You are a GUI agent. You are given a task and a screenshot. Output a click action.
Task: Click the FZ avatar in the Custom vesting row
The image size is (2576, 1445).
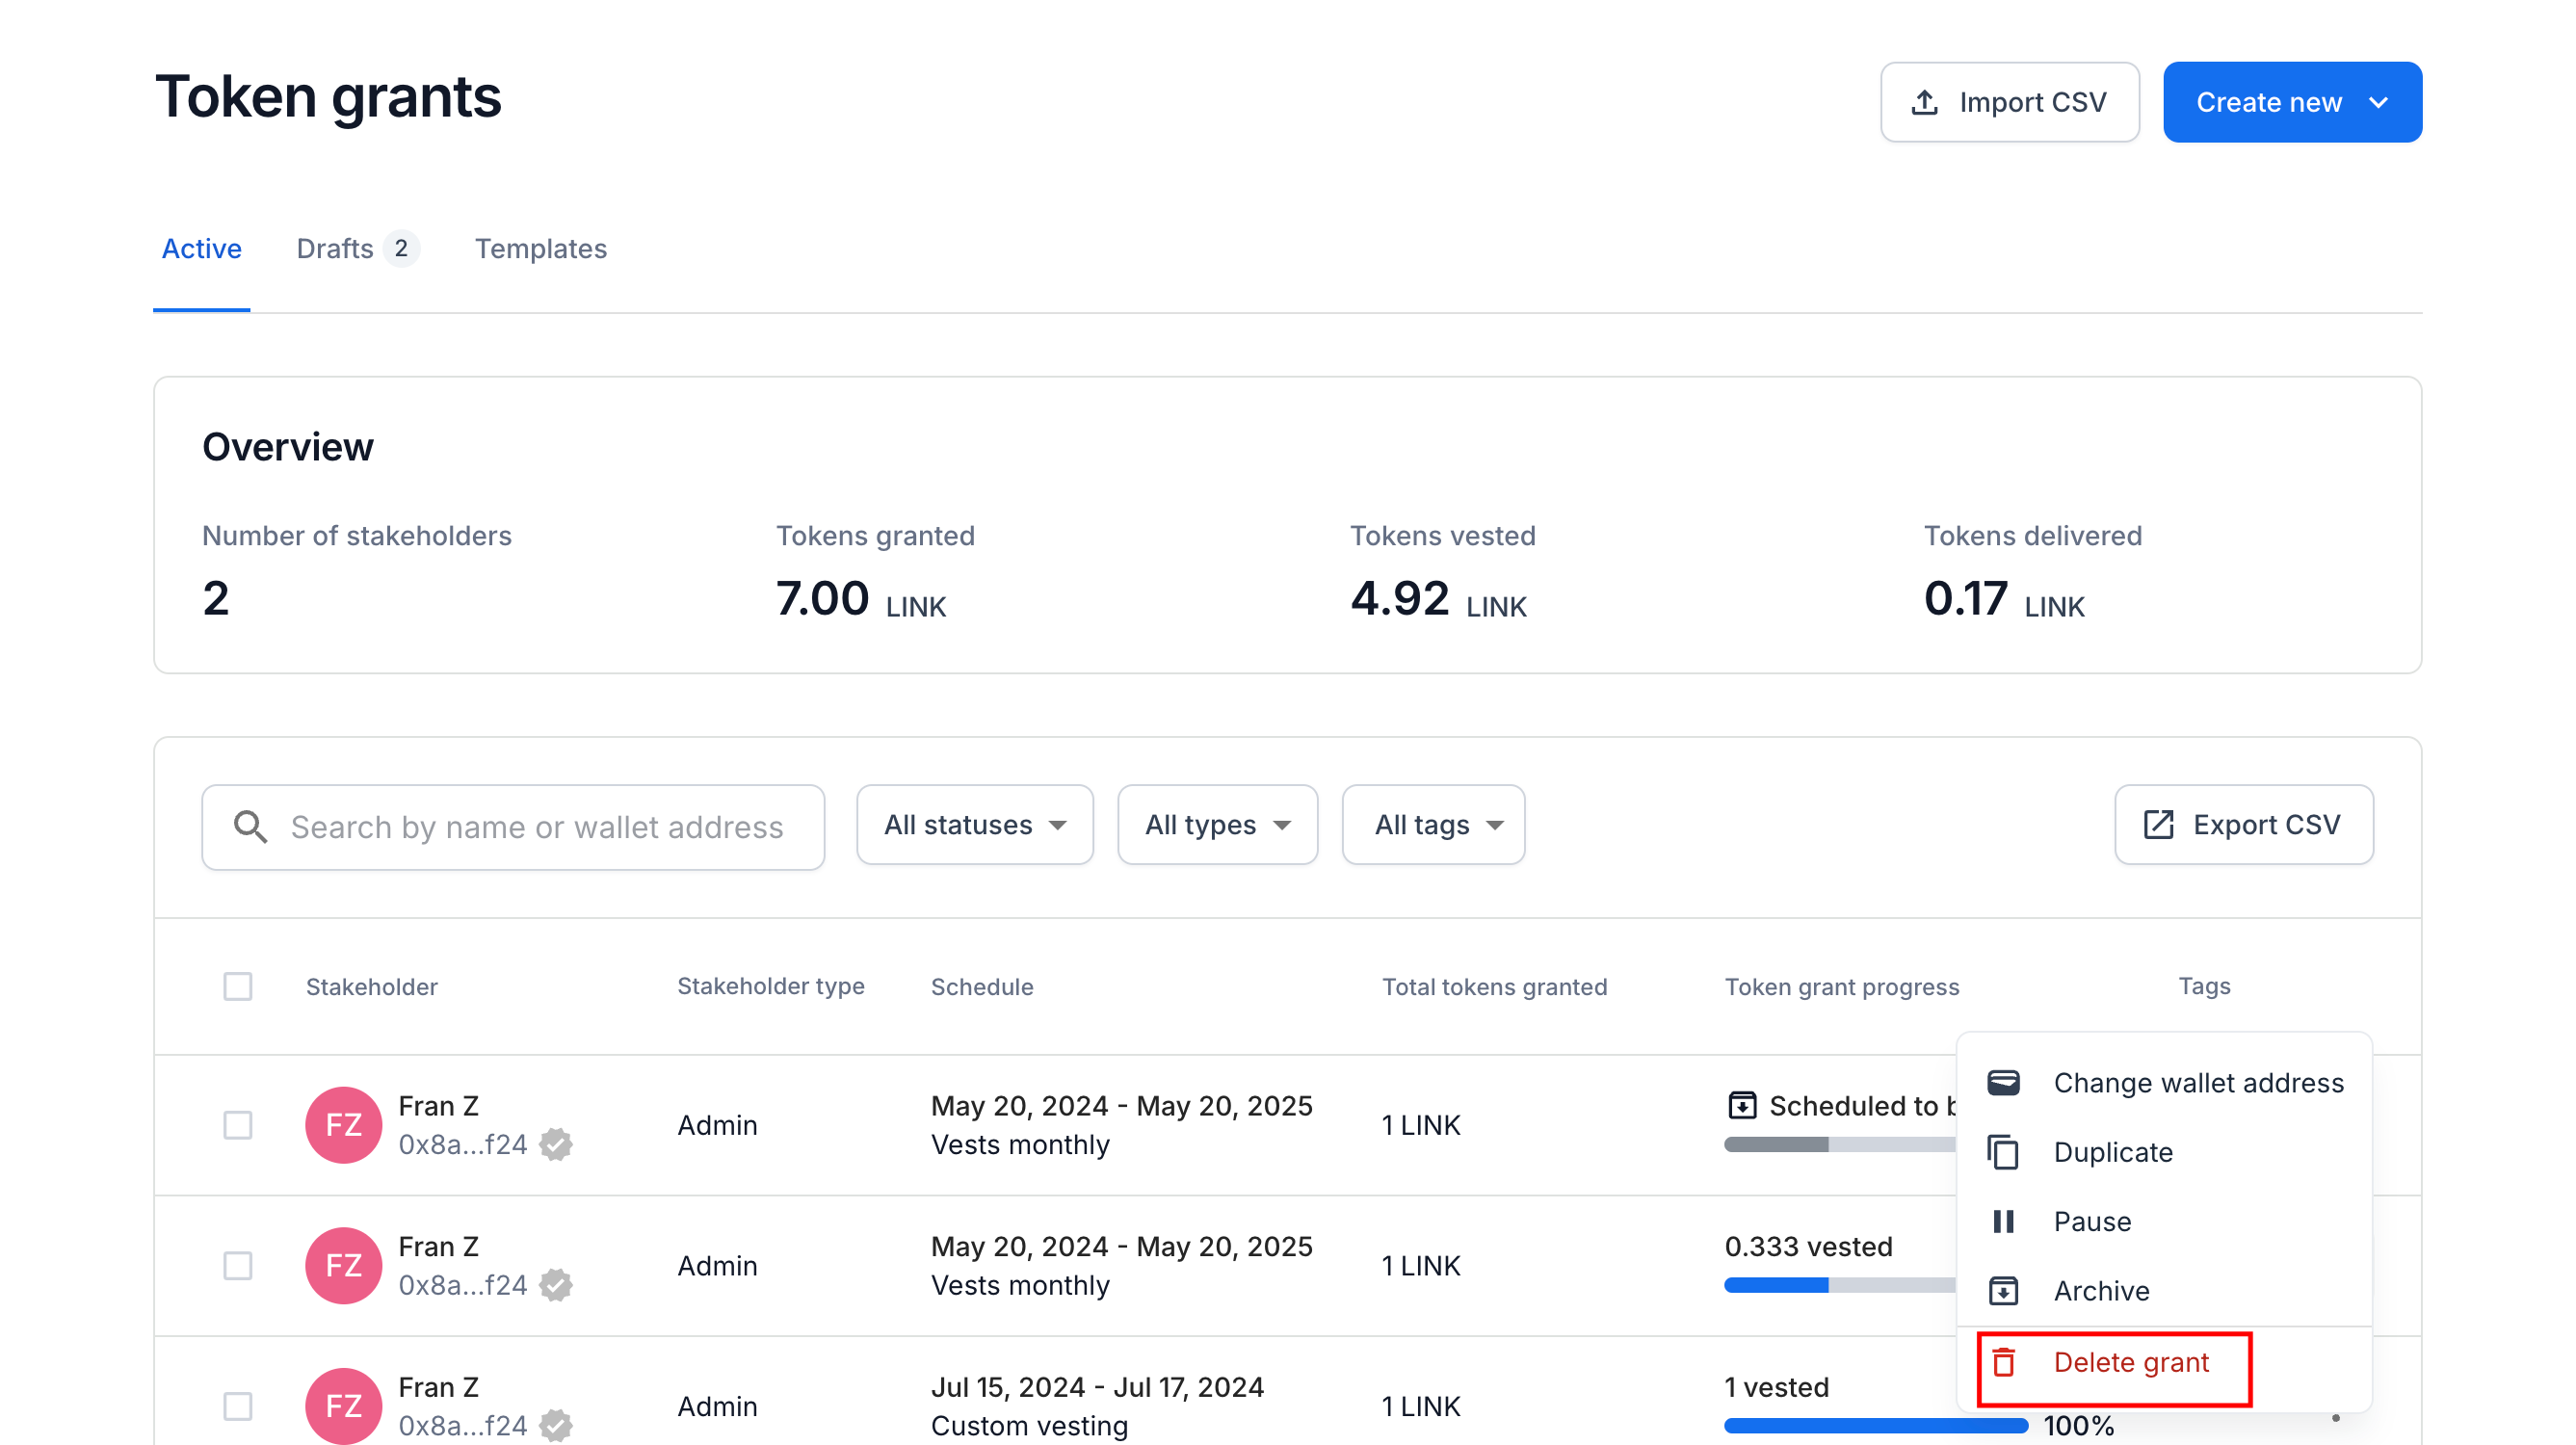(343, 1406)
